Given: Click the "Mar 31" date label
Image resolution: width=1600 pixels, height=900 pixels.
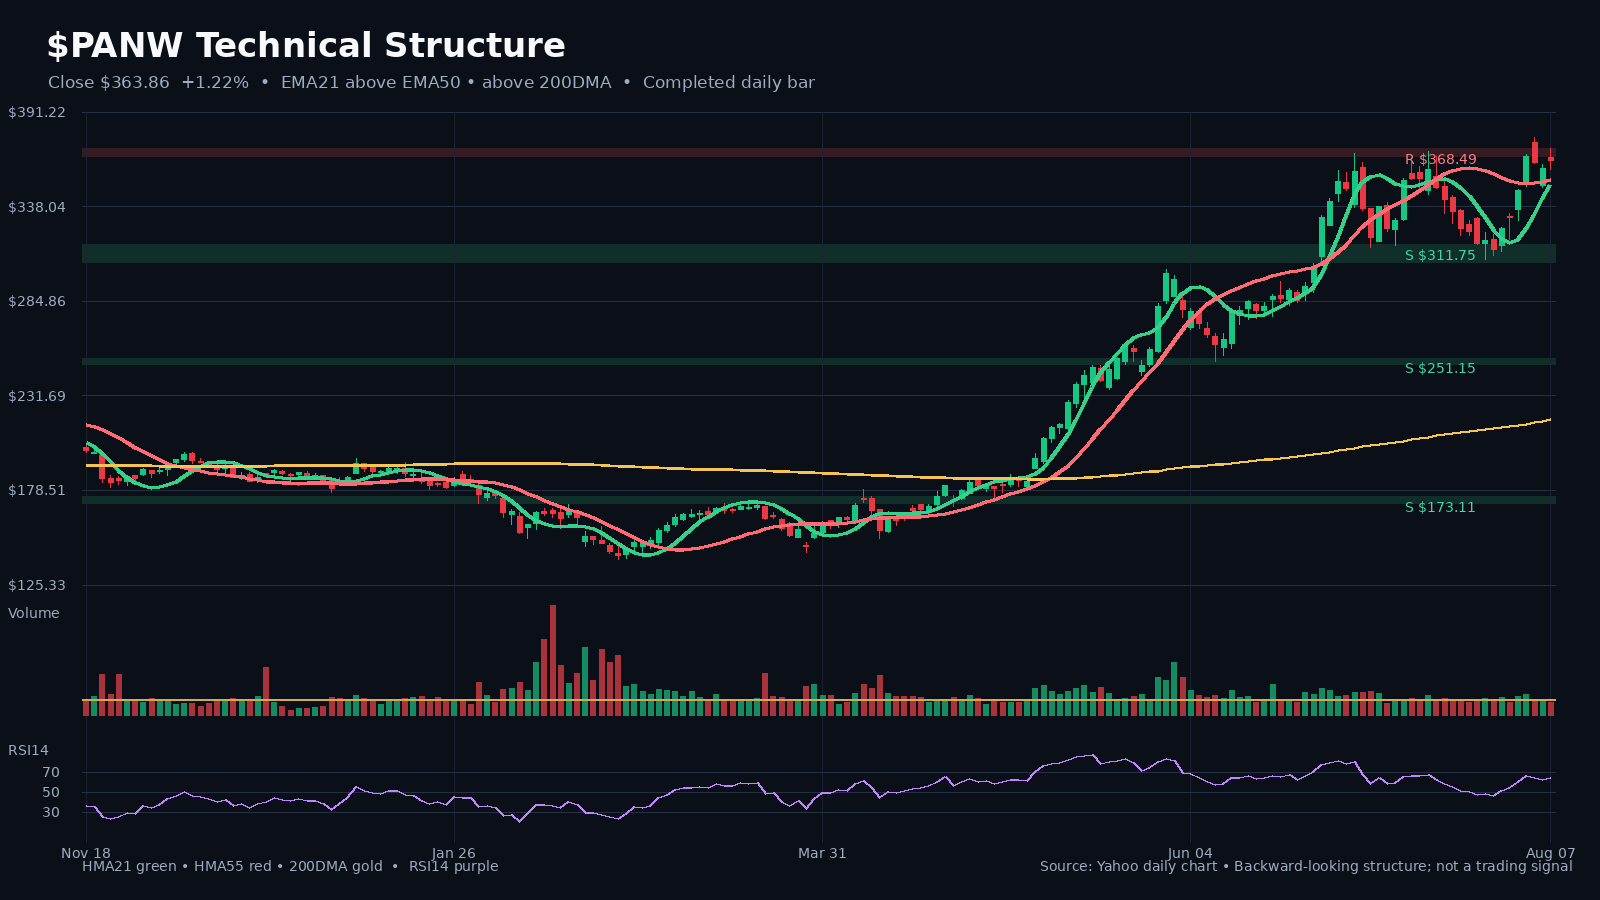Looking at the screenshot, I should tap(822, 853).
